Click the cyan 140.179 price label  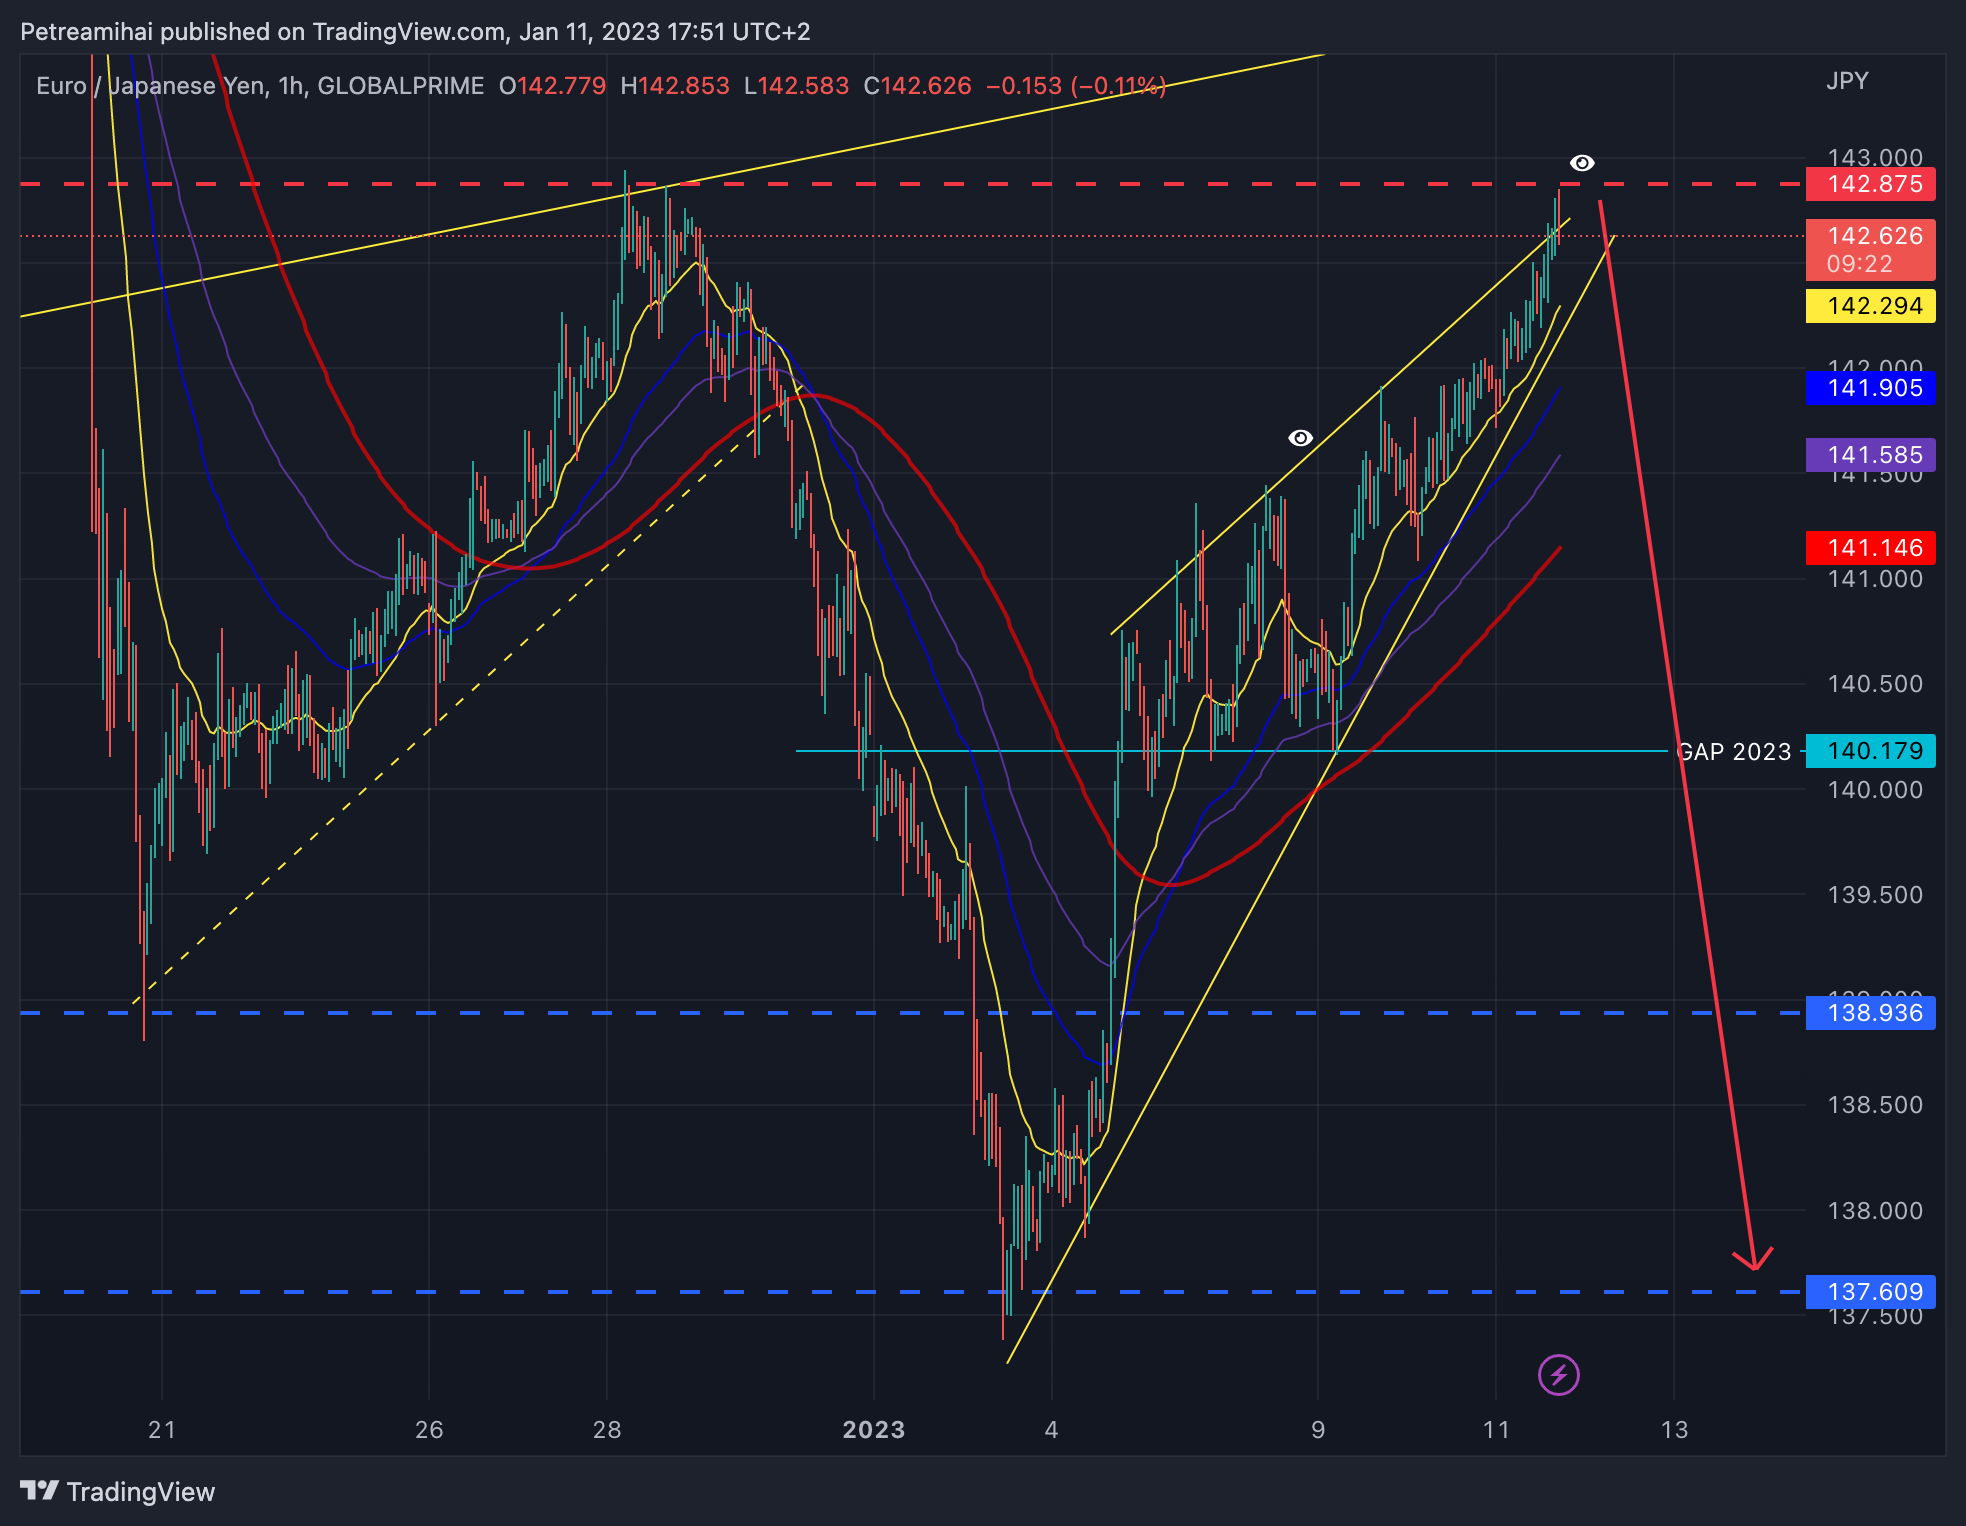click(x=1870, y=751)
